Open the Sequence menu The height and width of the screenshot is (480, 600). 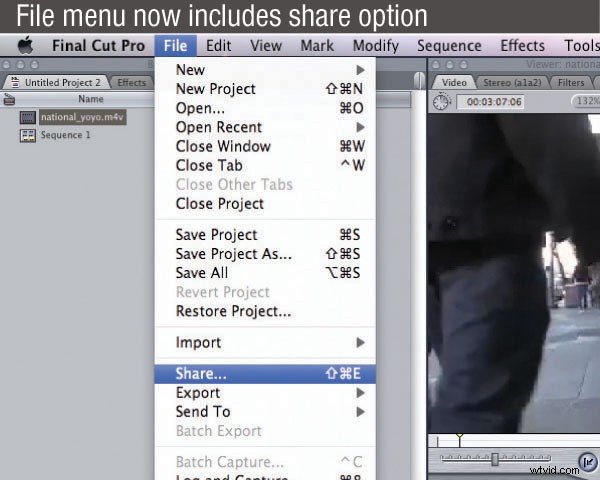click(449, 46)
